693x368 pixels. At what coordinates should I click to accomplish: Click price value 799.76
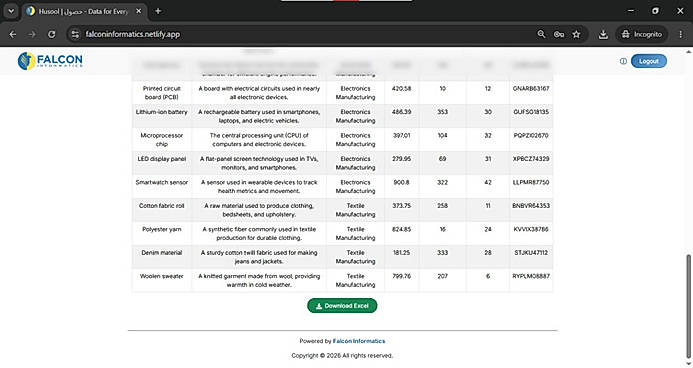(401, 276)
